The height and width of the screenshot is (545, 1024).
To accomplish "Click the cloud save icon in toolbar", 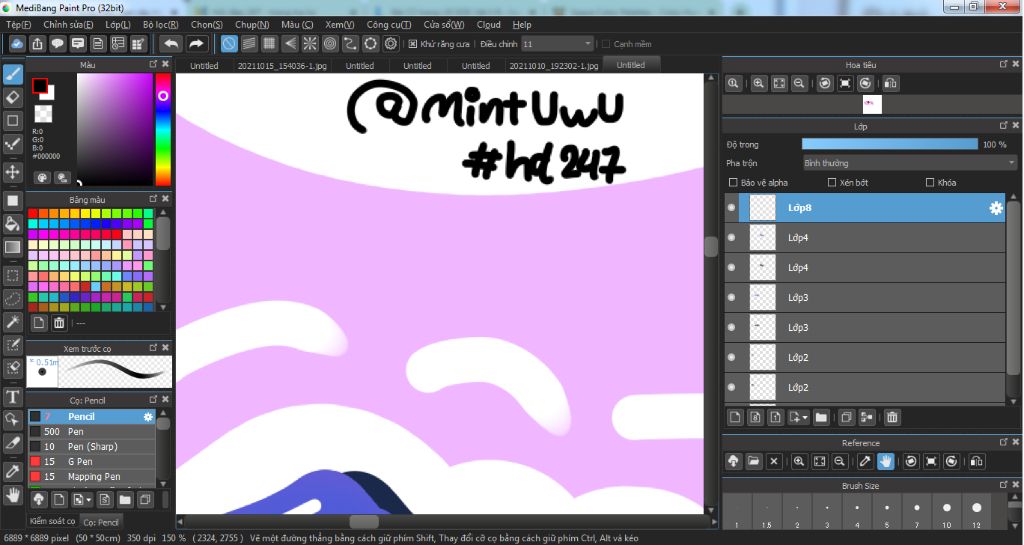I will 17,44.
